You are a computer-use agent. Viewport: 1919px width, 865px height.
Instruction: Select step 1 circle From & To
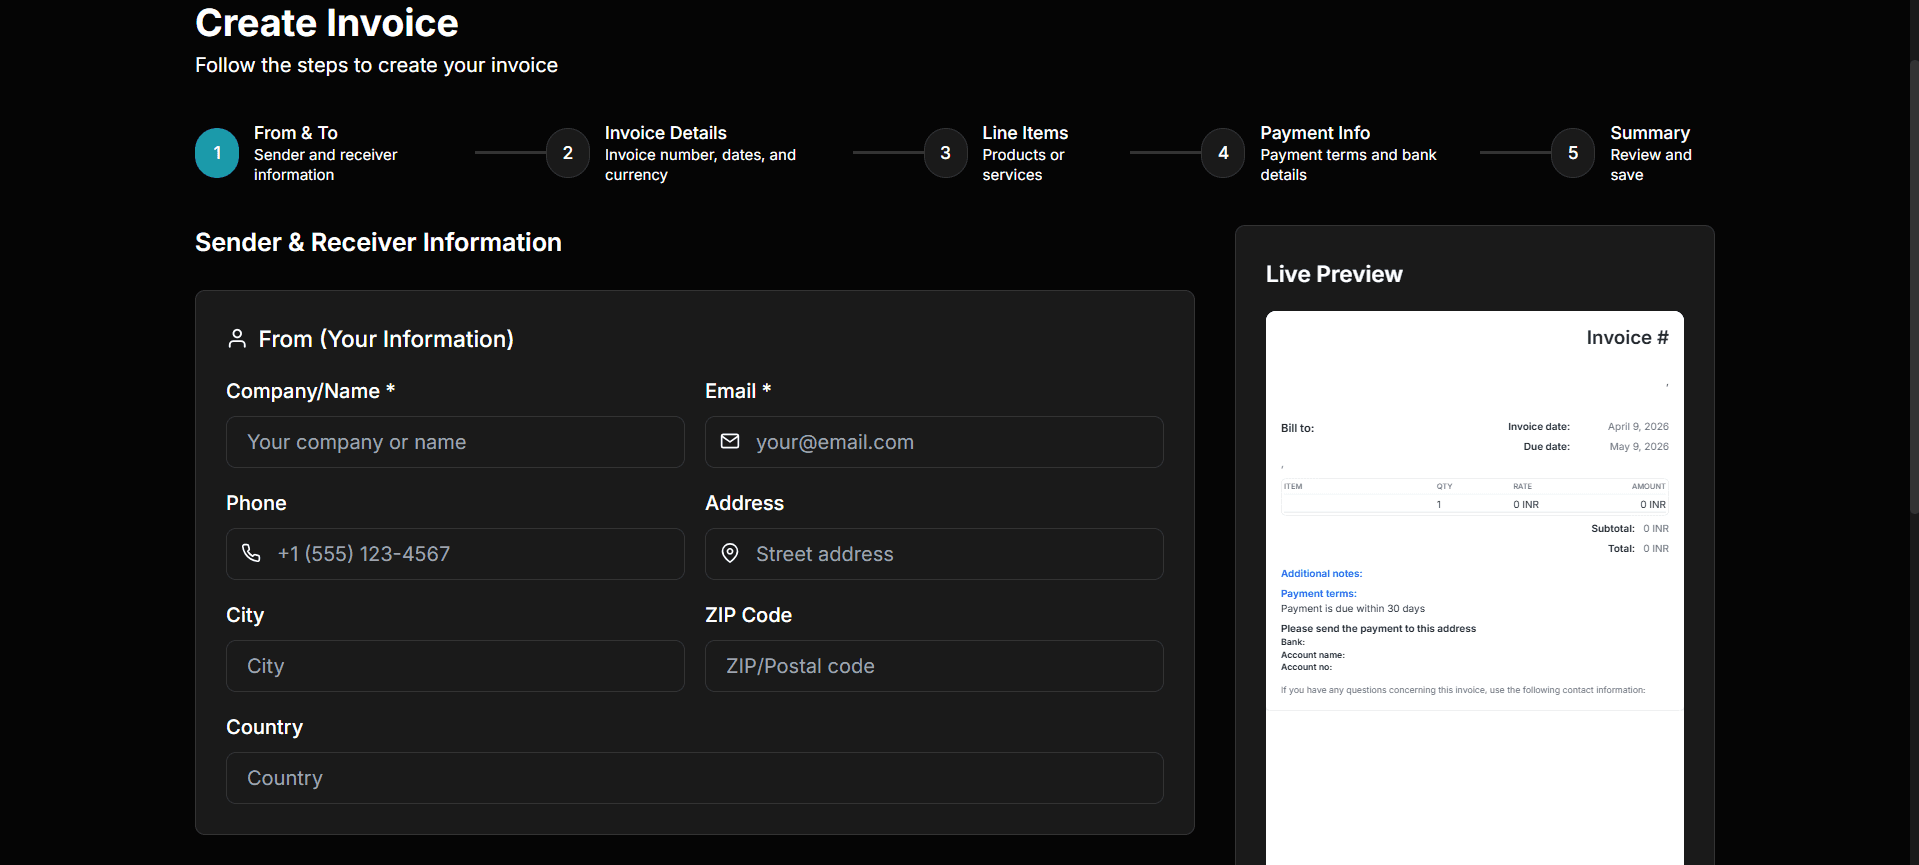coord(217,153)
